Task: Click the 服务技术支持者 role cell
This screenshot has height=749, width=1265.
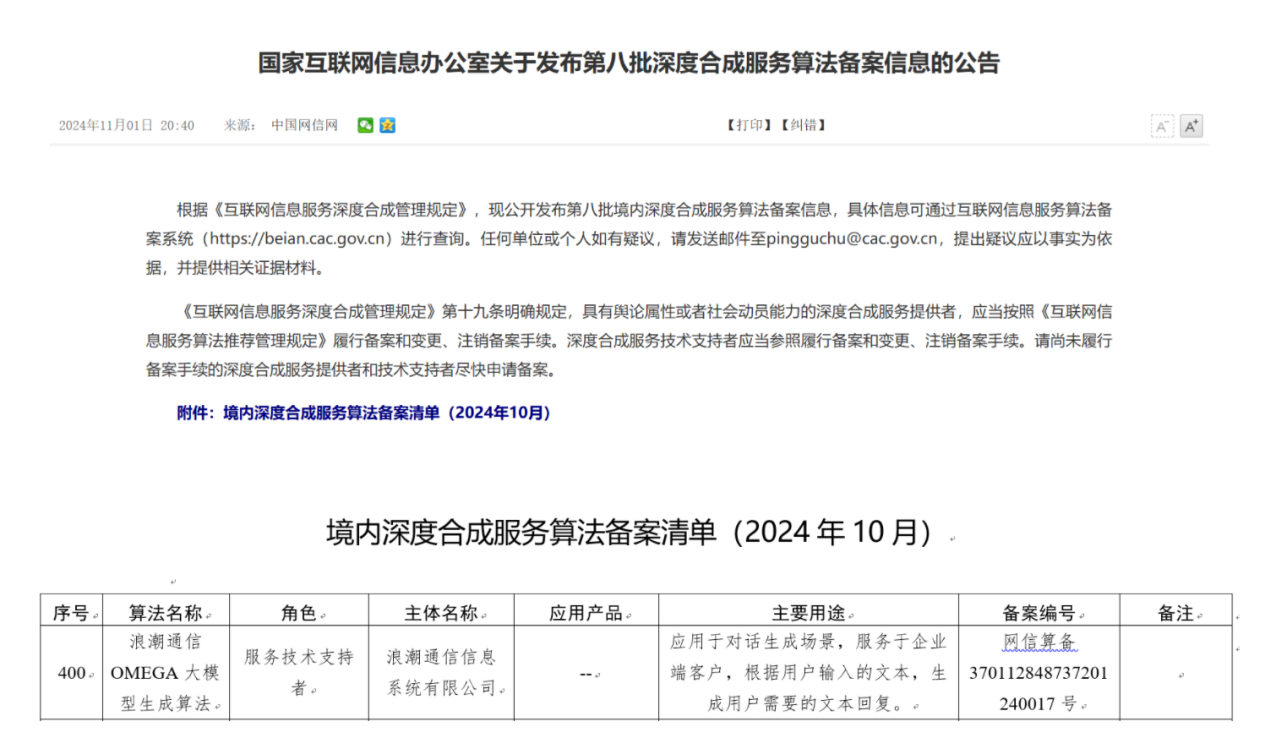Action: click(299, 673)
